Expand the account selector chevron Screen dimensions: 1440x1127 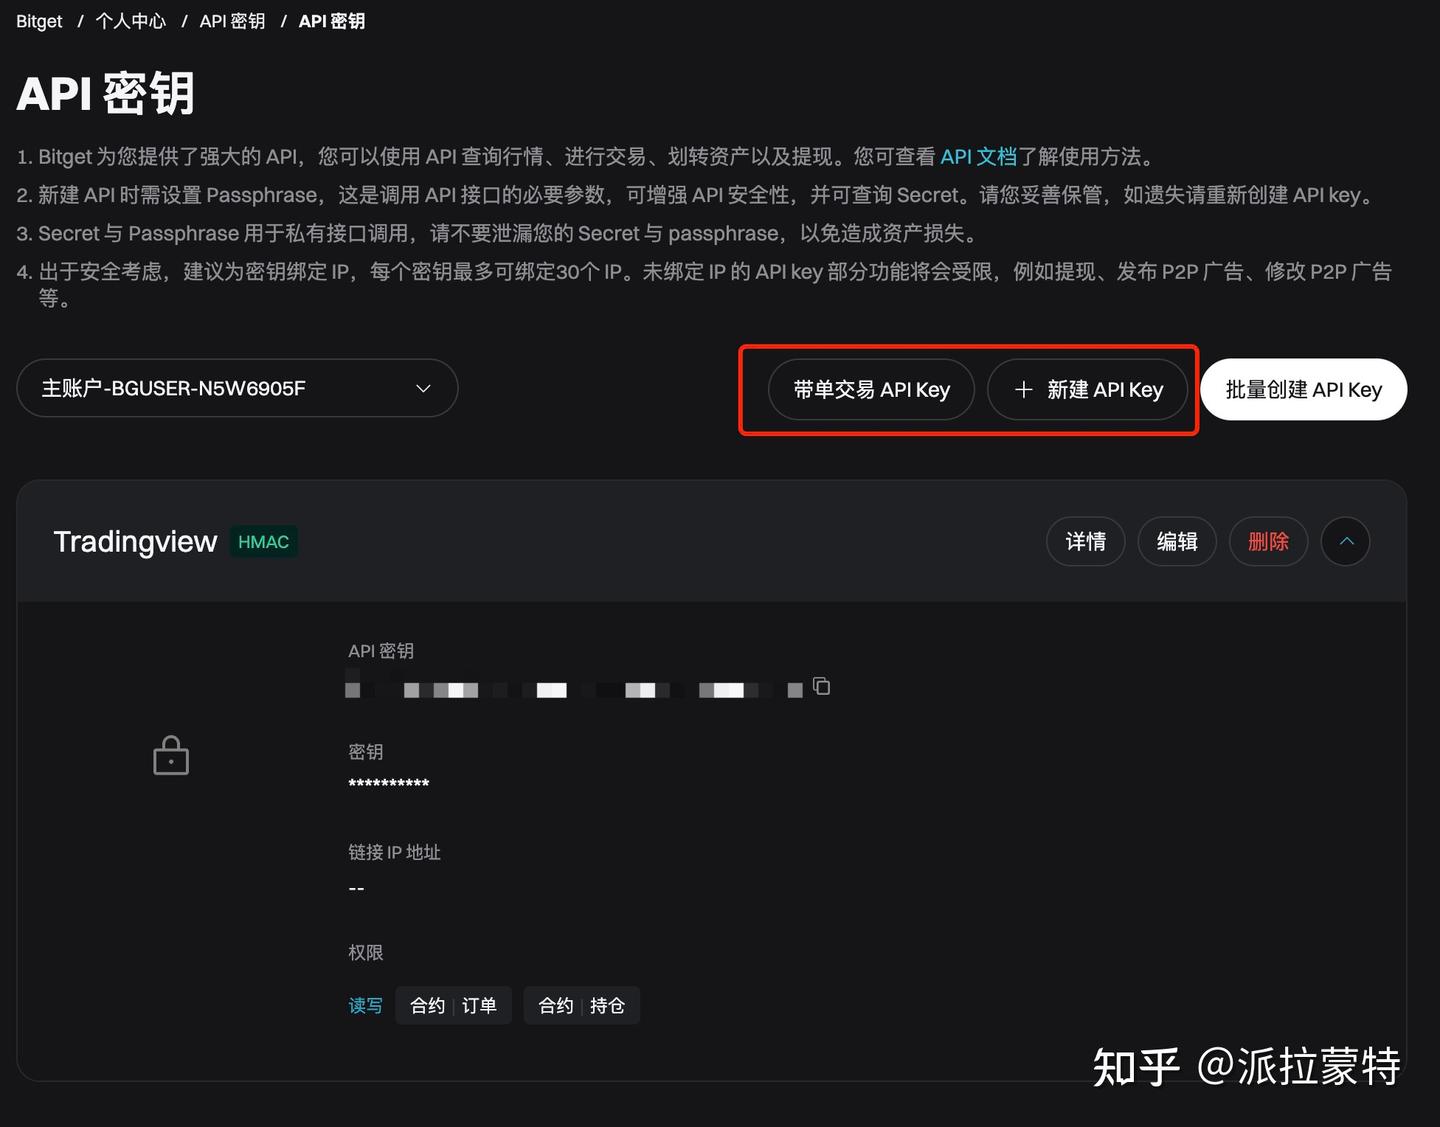tap(422, 388)
